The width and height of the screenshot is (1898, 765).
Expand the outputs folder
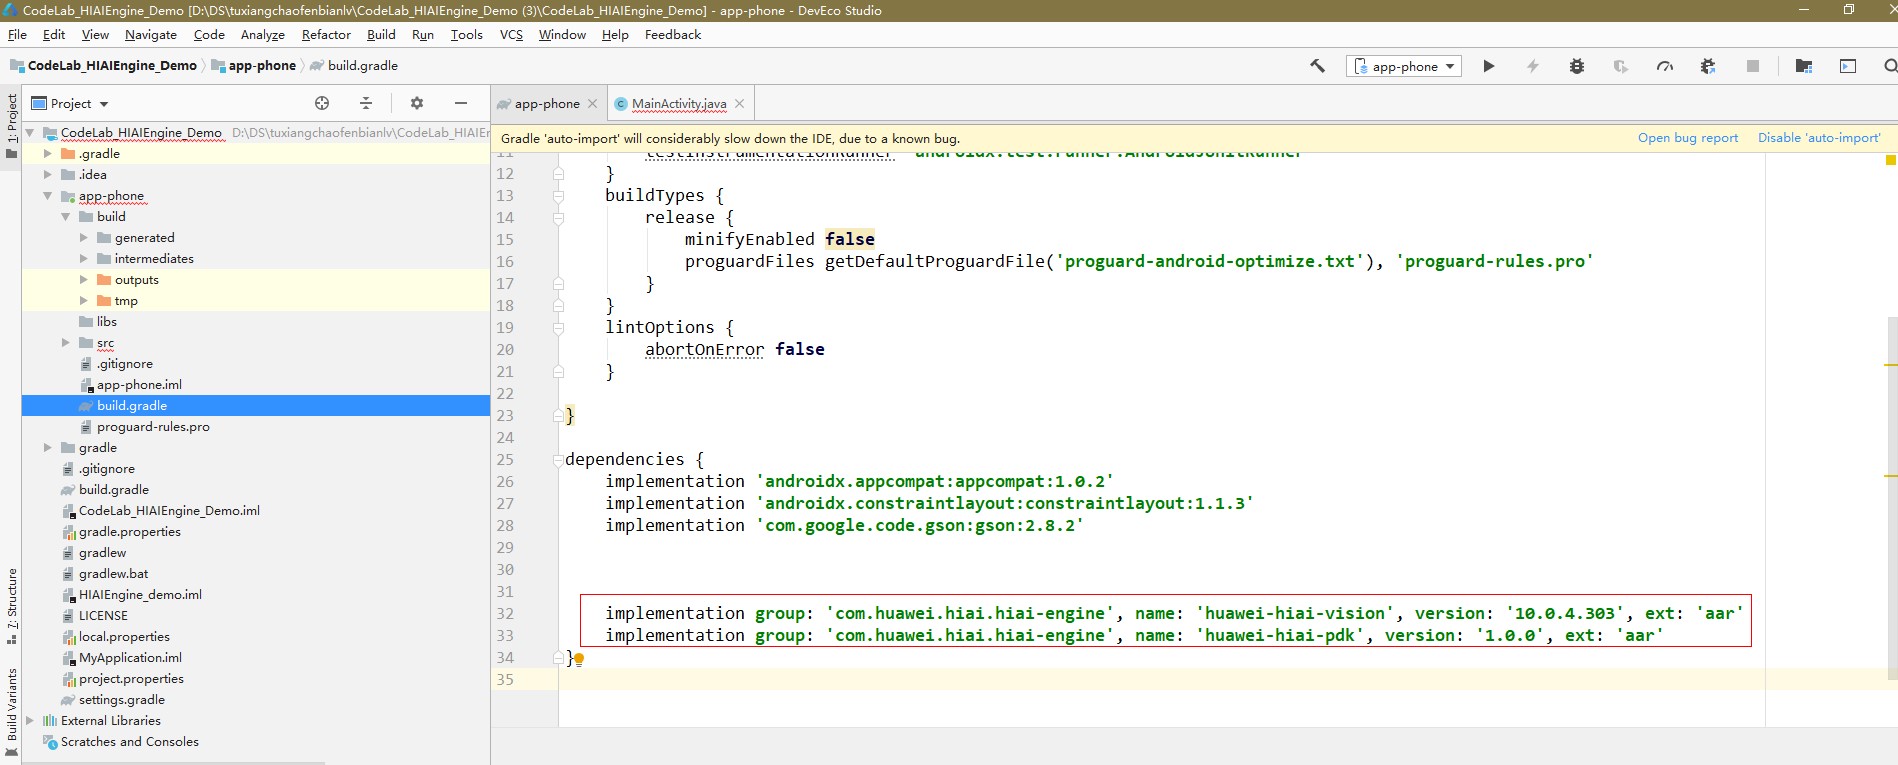point(84,280)
